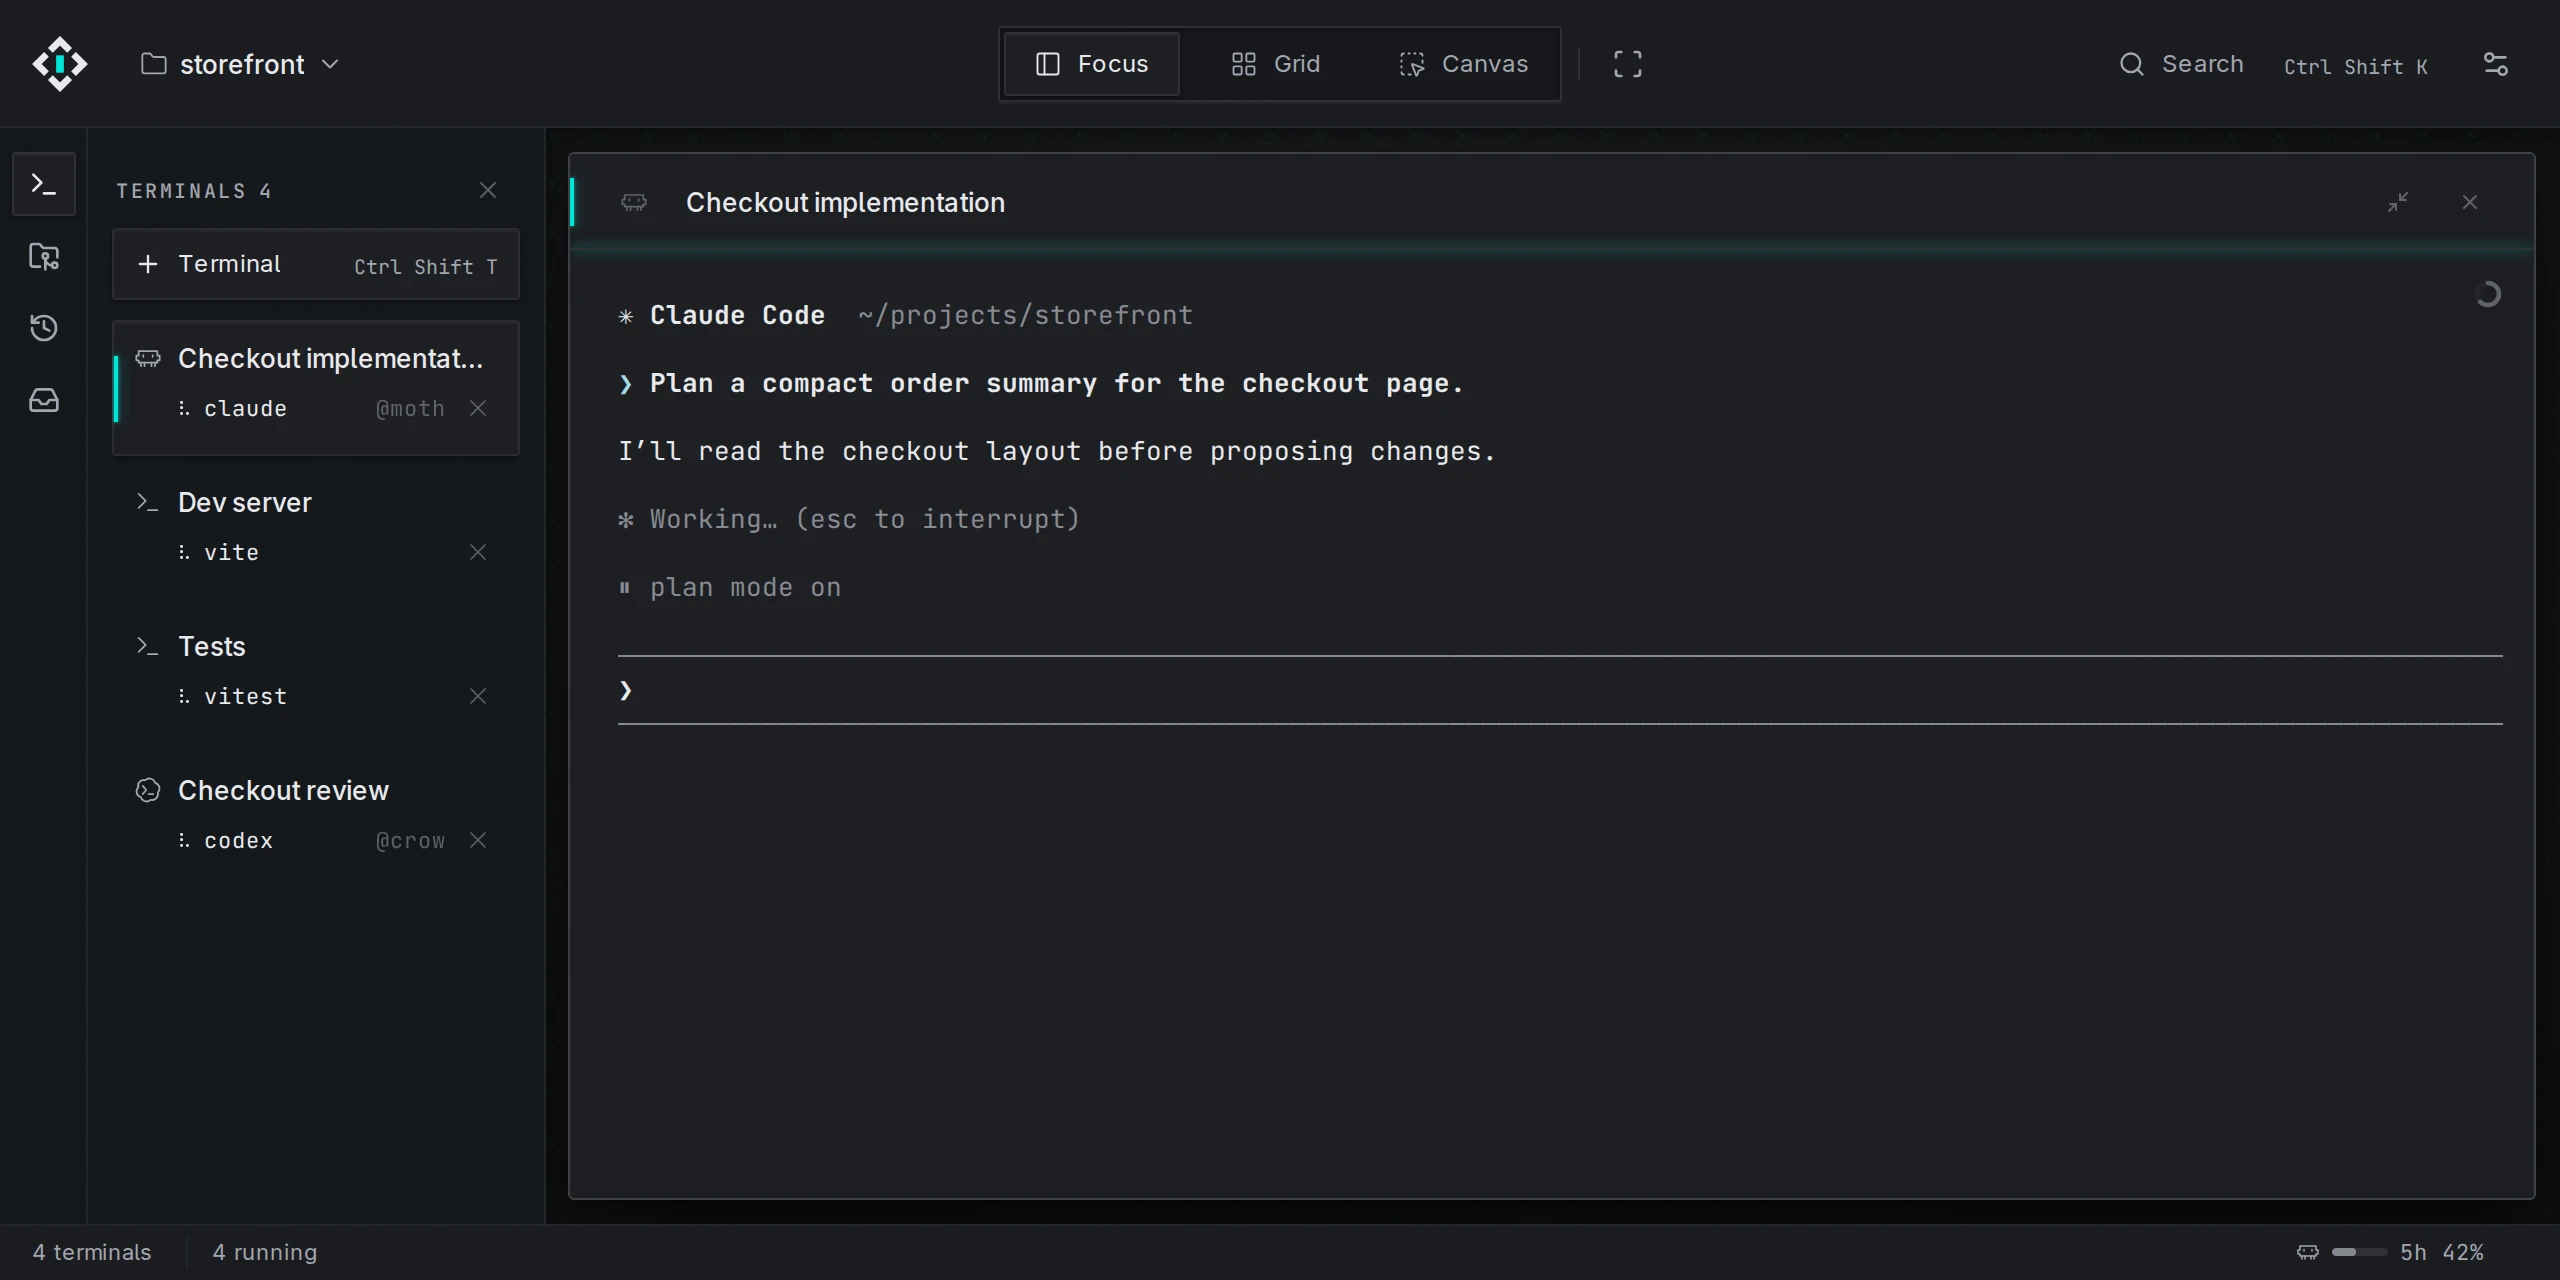Focus the Claude Code prompt input
Viewport: 2560px width, 1280px height.
click(1560, 690)
